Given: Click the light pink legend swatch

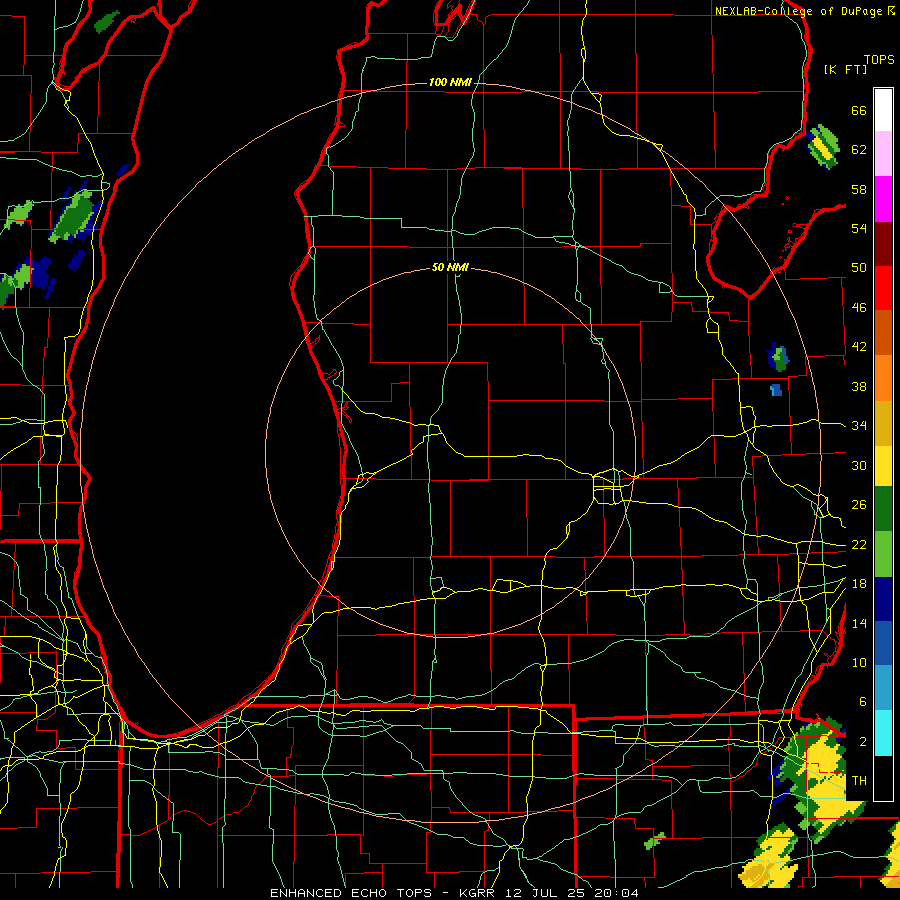Looking at the screenshot, I should [883, 154].
